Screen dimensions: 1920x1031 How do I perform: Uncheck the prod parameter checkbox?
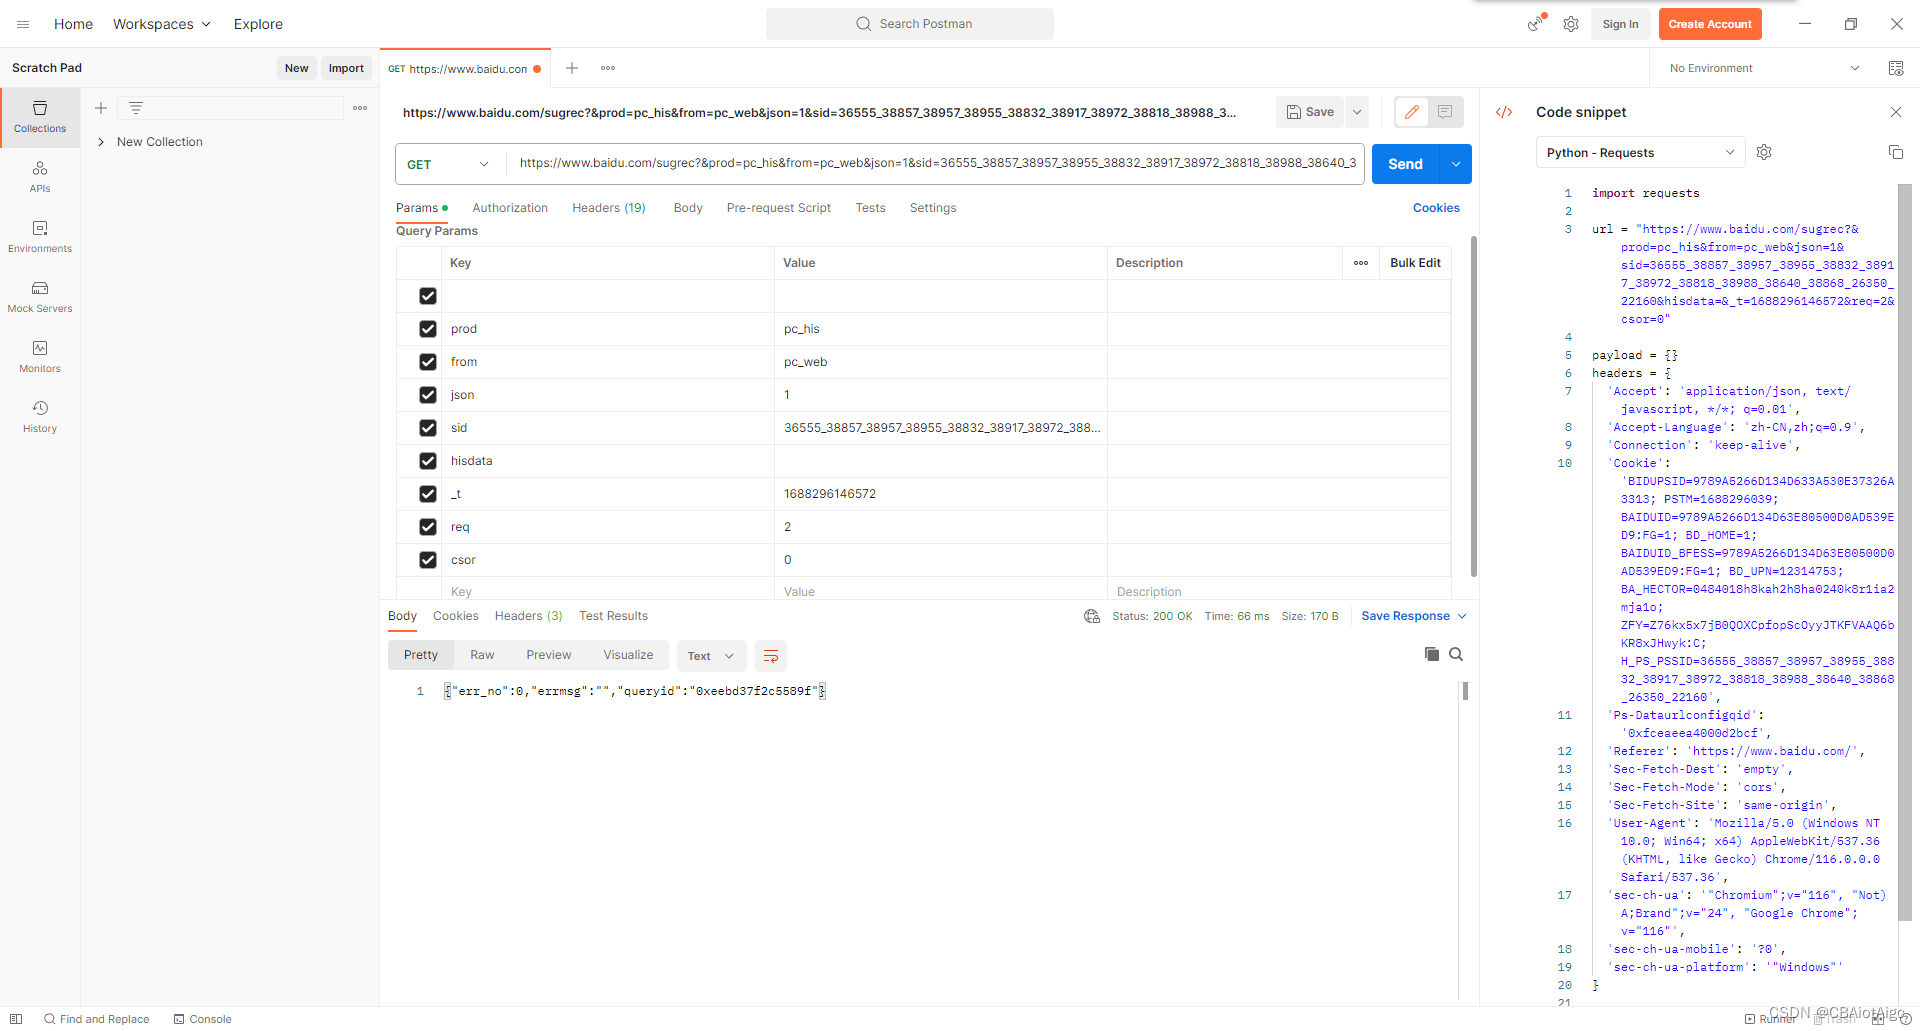click(428, 329)
